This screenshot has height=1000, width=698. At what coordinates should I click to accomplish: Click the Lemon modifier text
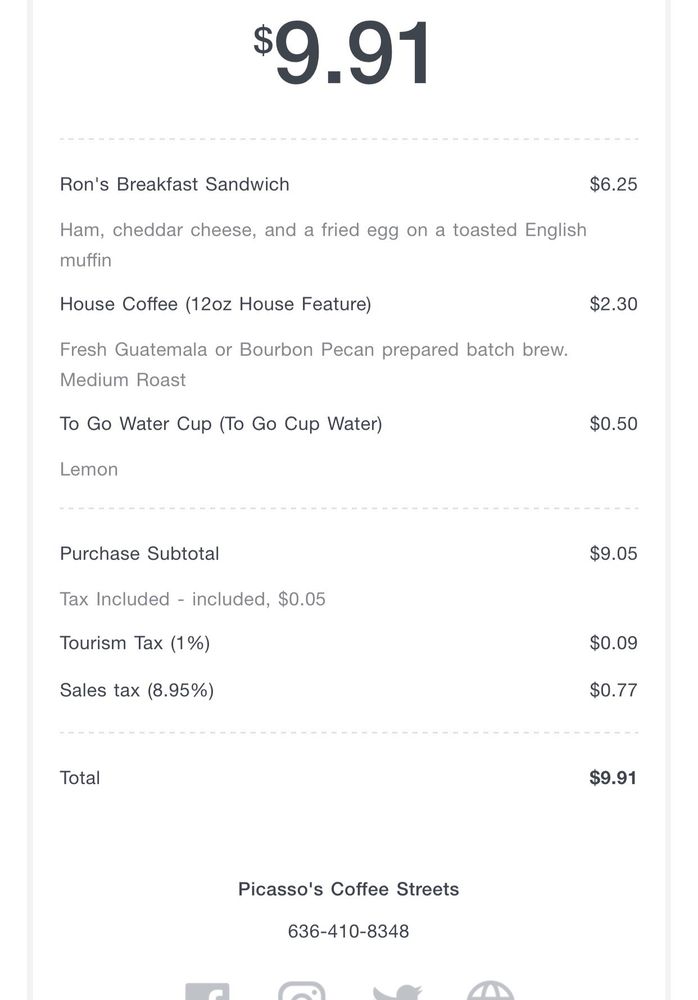(x=89, y=469)
